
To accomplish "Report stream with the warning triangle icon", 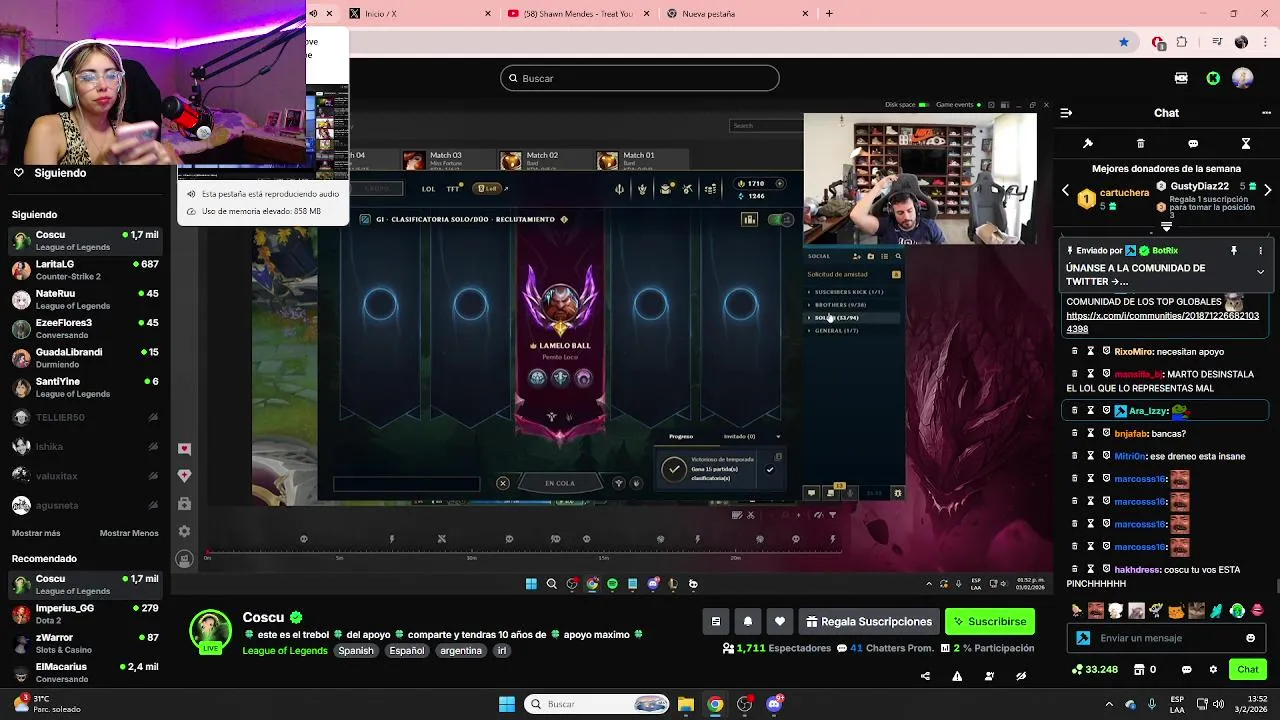I will pos(957,676).
